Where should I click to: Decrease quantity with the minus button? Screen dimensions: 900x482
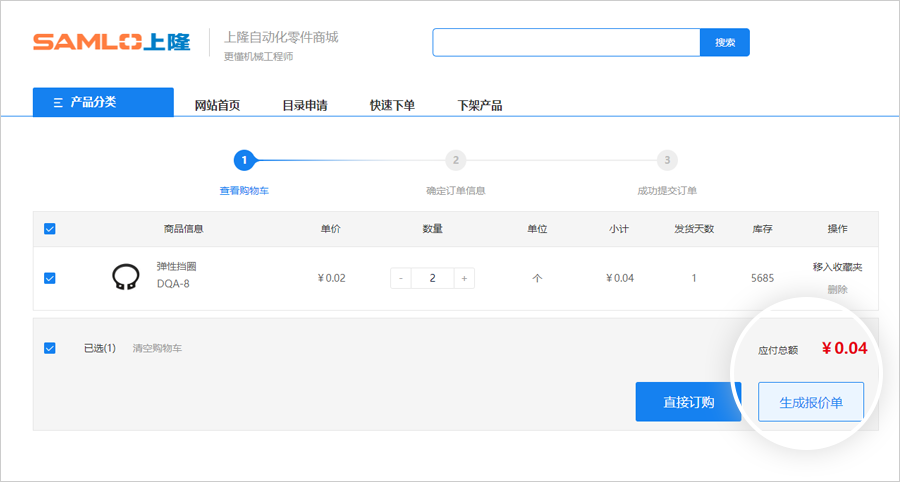tap(401, 278)
